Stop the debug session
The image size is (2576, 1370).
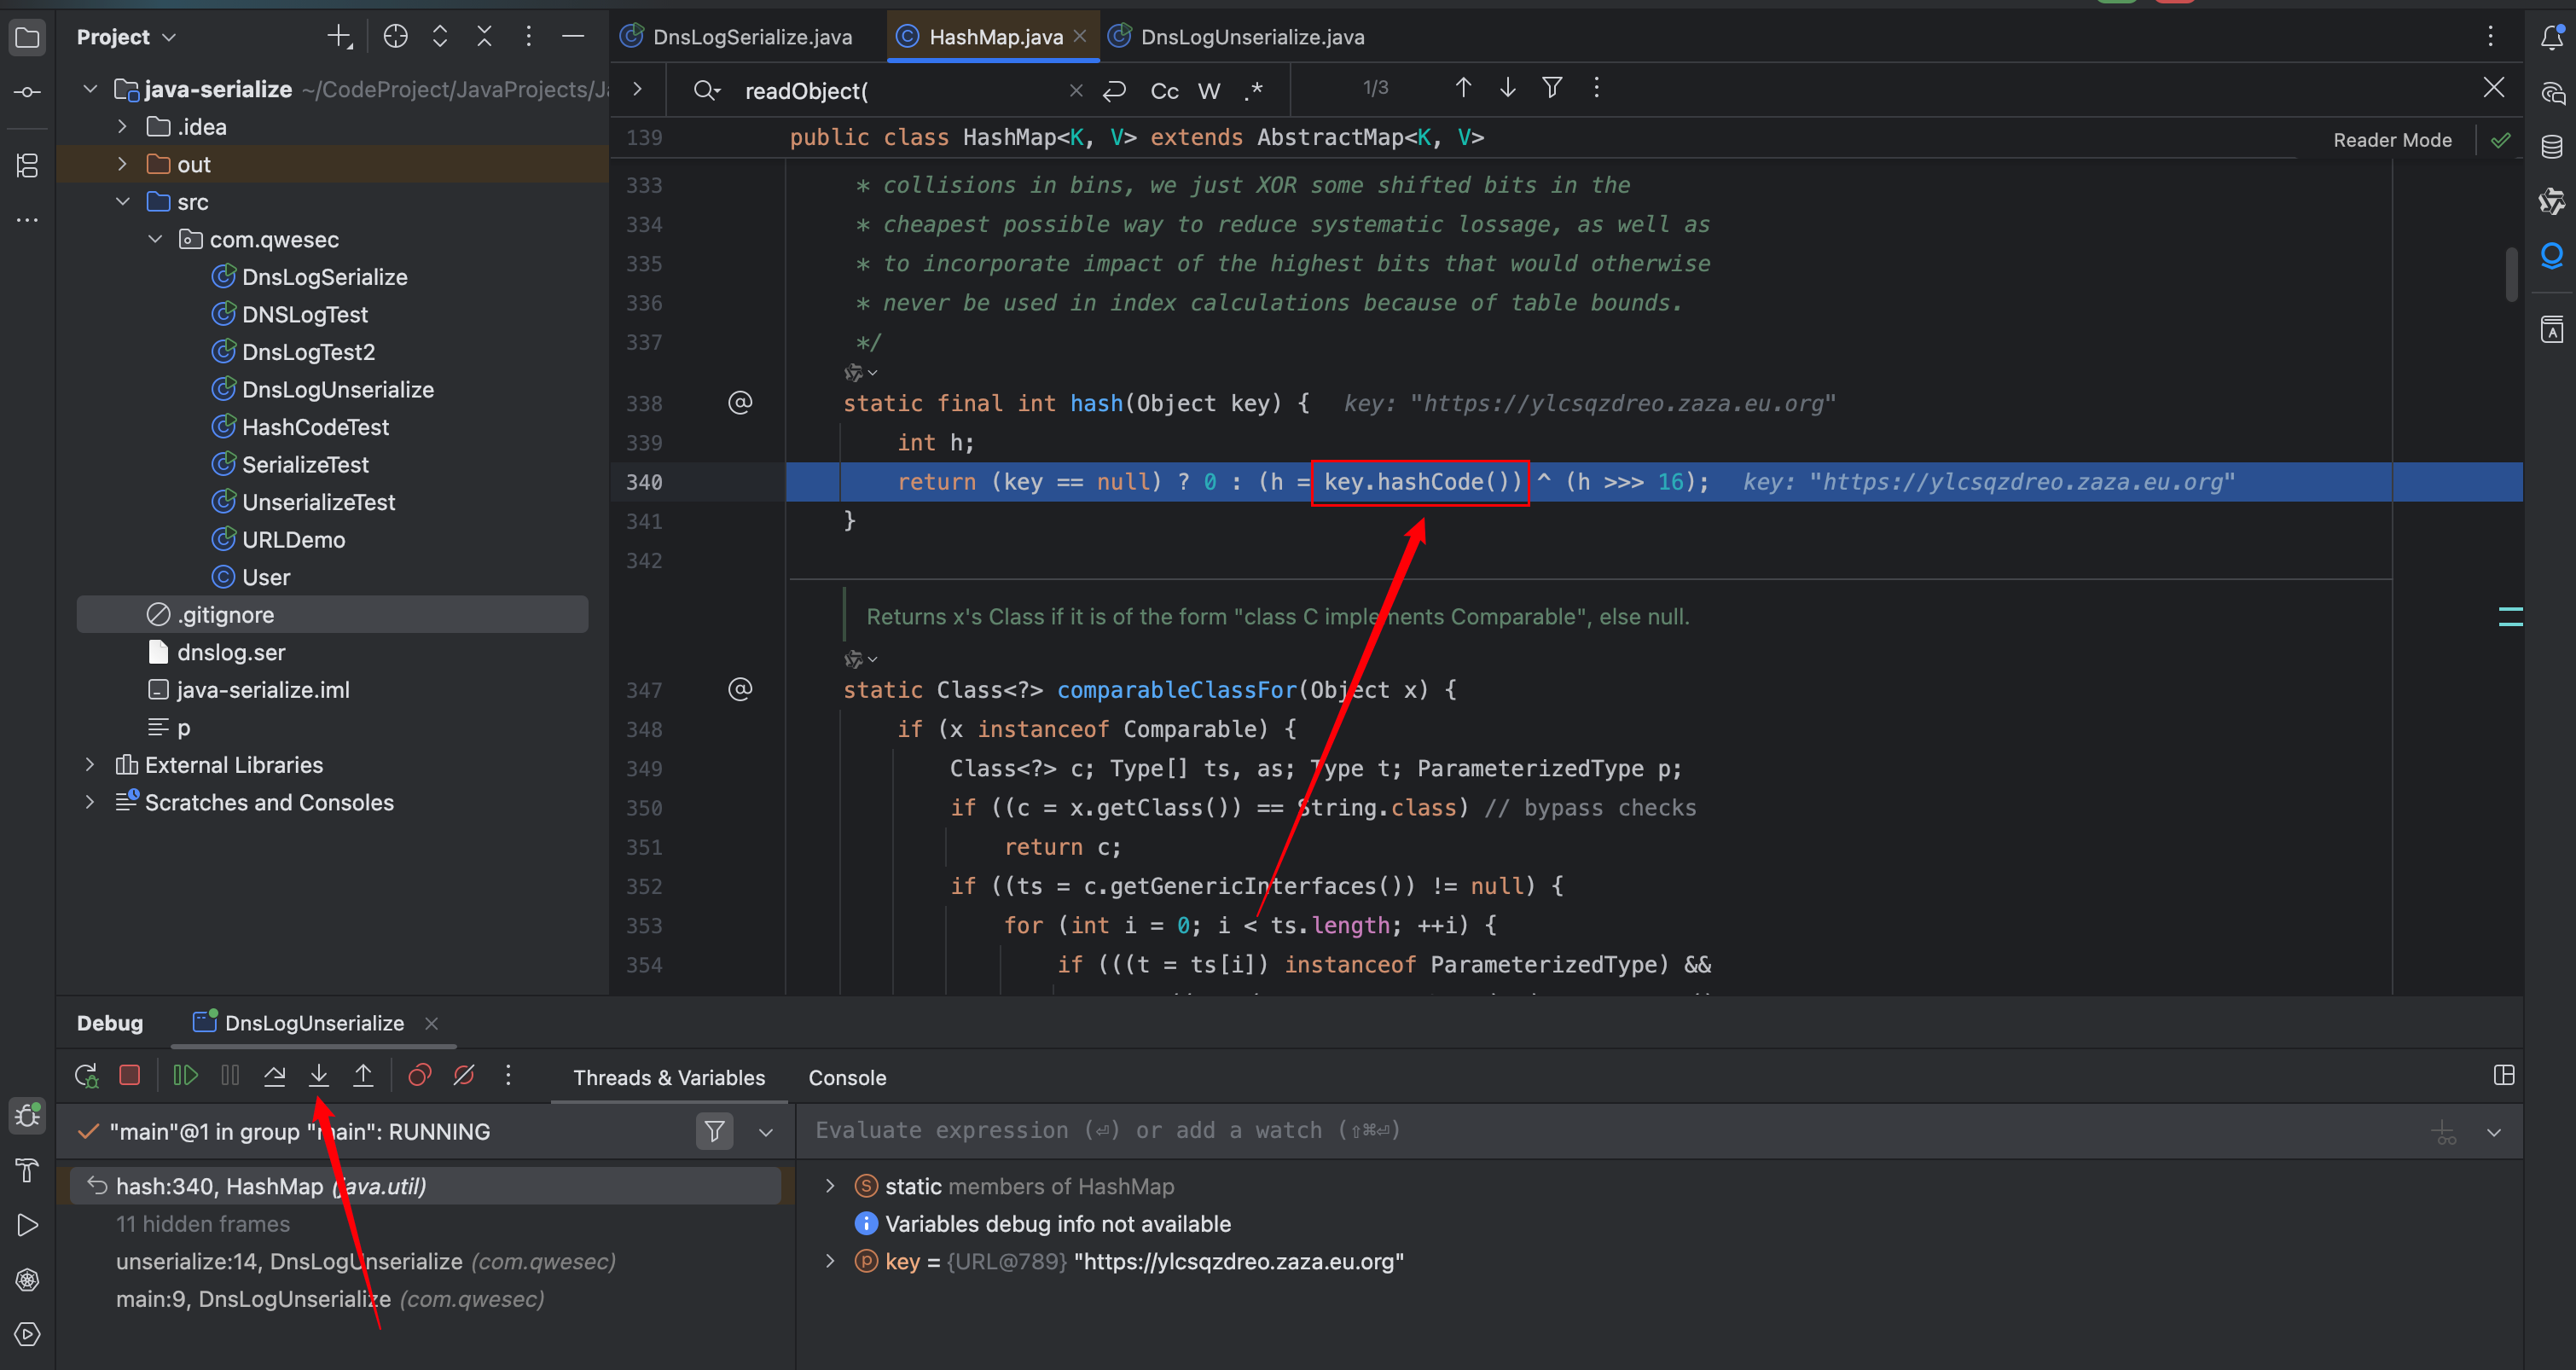[129, 1075]
